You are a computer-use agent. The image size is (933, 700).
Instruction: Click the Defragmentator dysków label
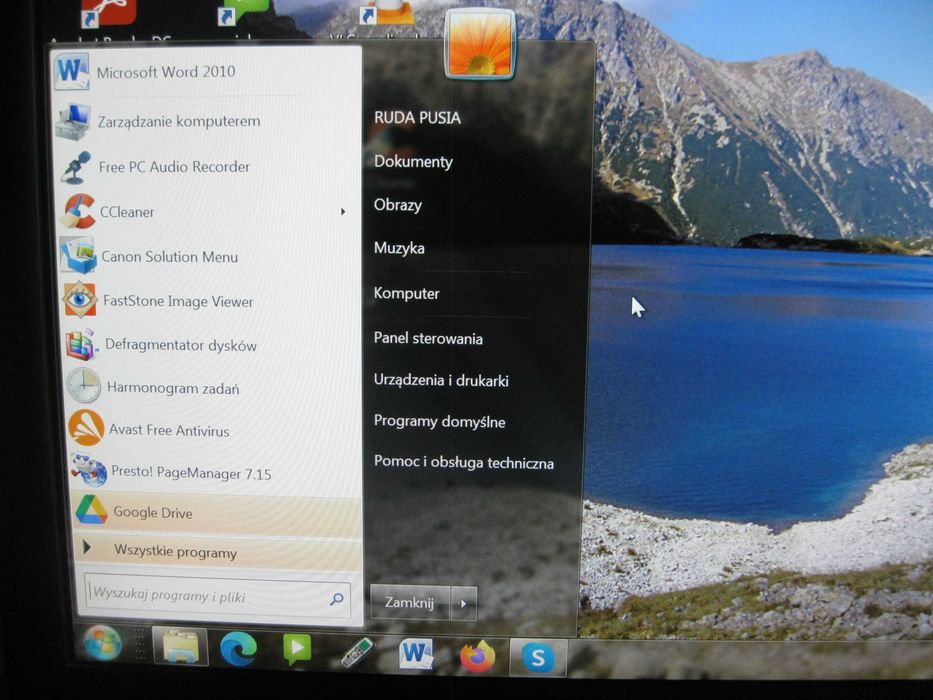tap(181, 345)
